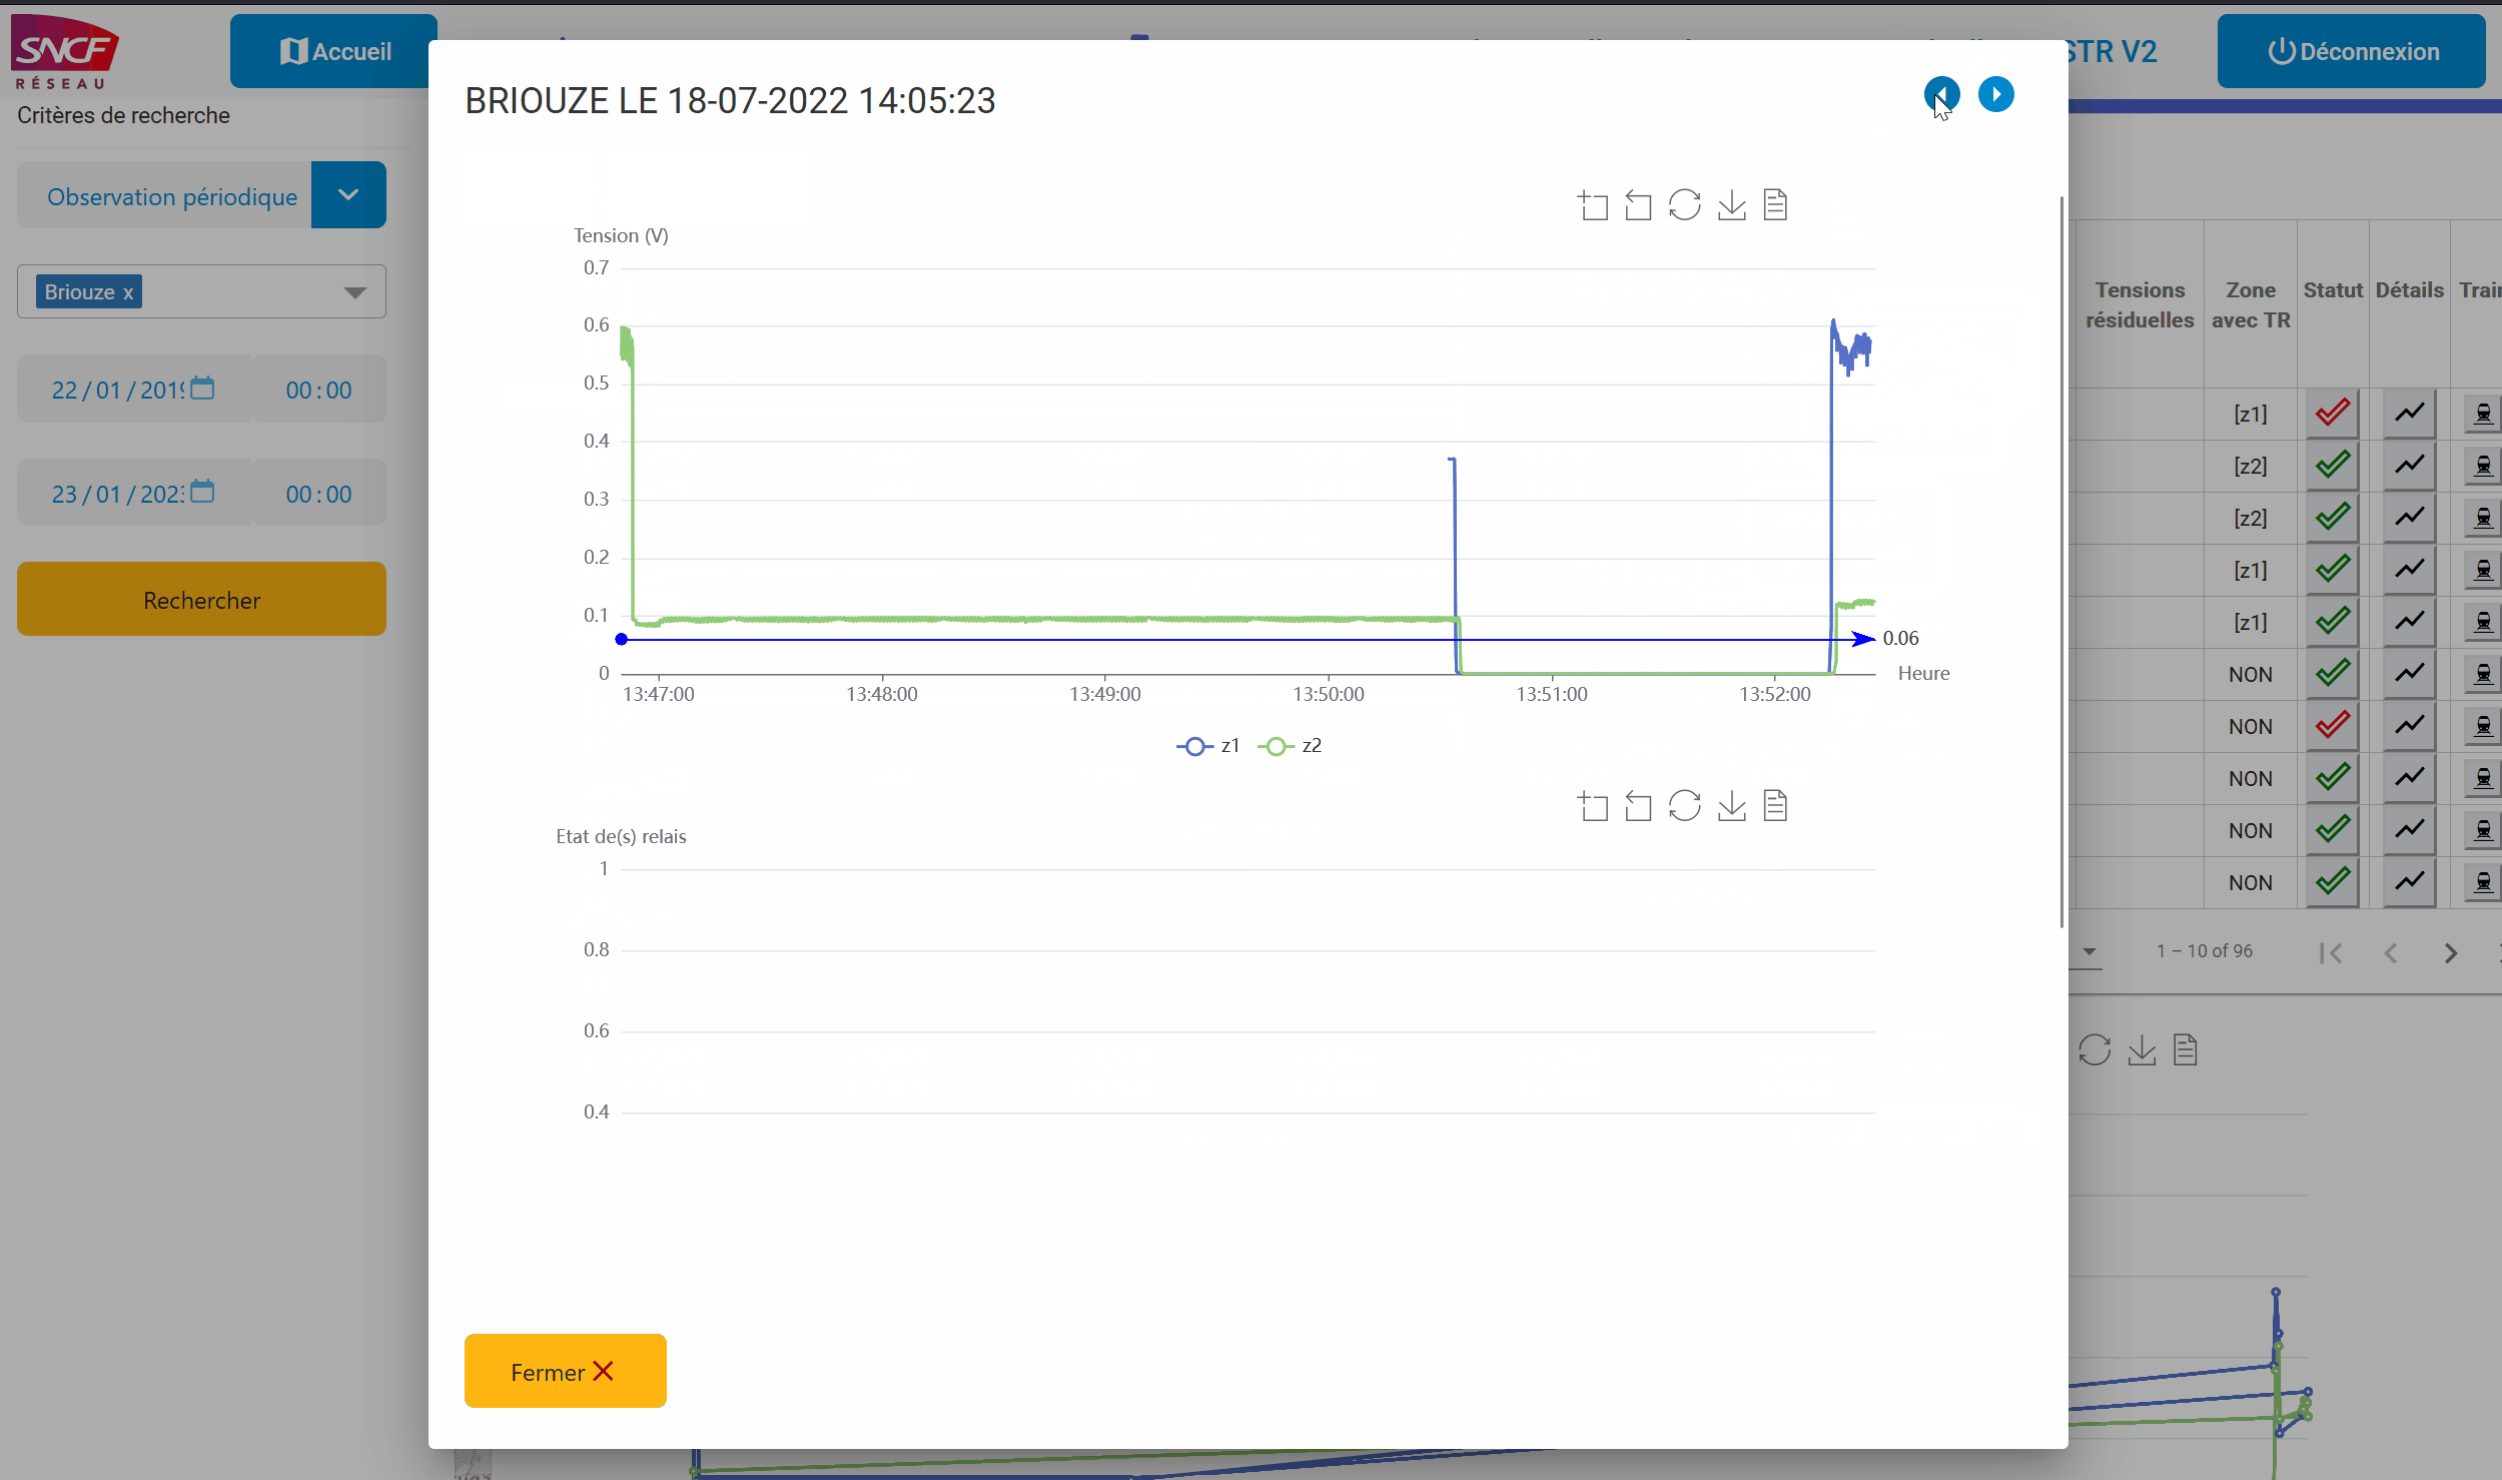This screenshot has width=2502, height=1480.
Task: Open data view of the tension chart
Action: coord(1775,206)
